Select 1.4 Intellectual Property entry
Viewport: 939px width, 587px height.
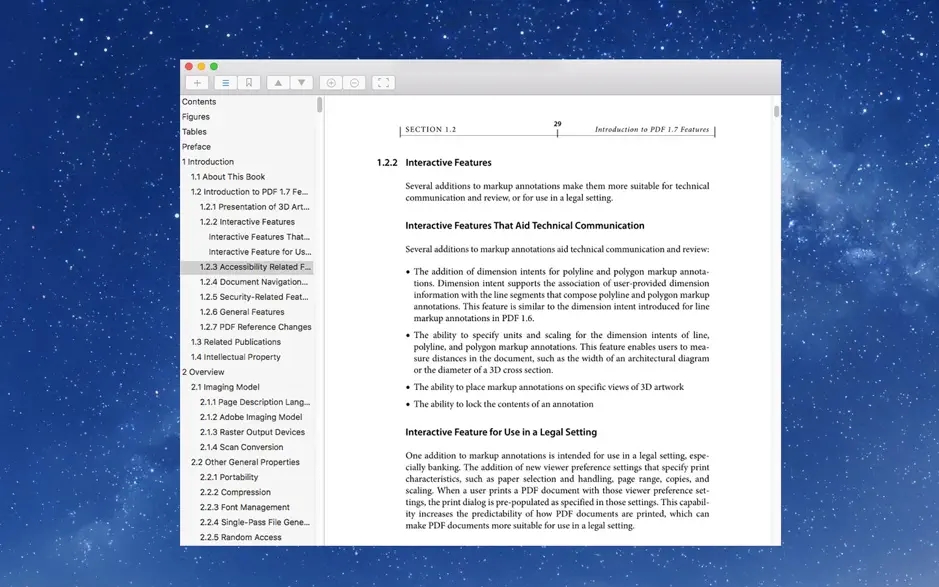[235, 357]
